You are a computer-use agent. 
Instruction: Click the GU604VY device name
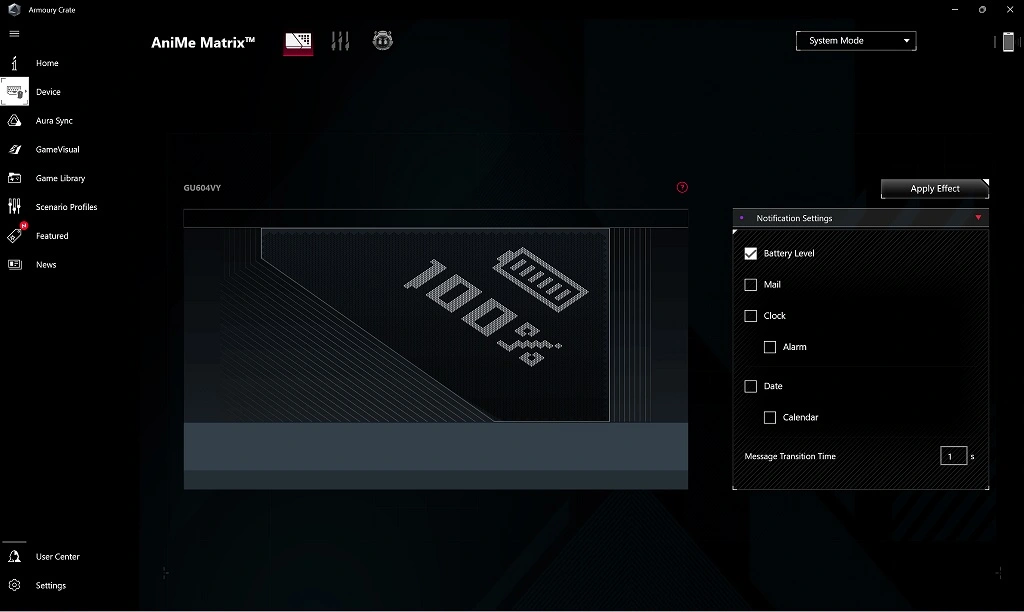[202, 187]
